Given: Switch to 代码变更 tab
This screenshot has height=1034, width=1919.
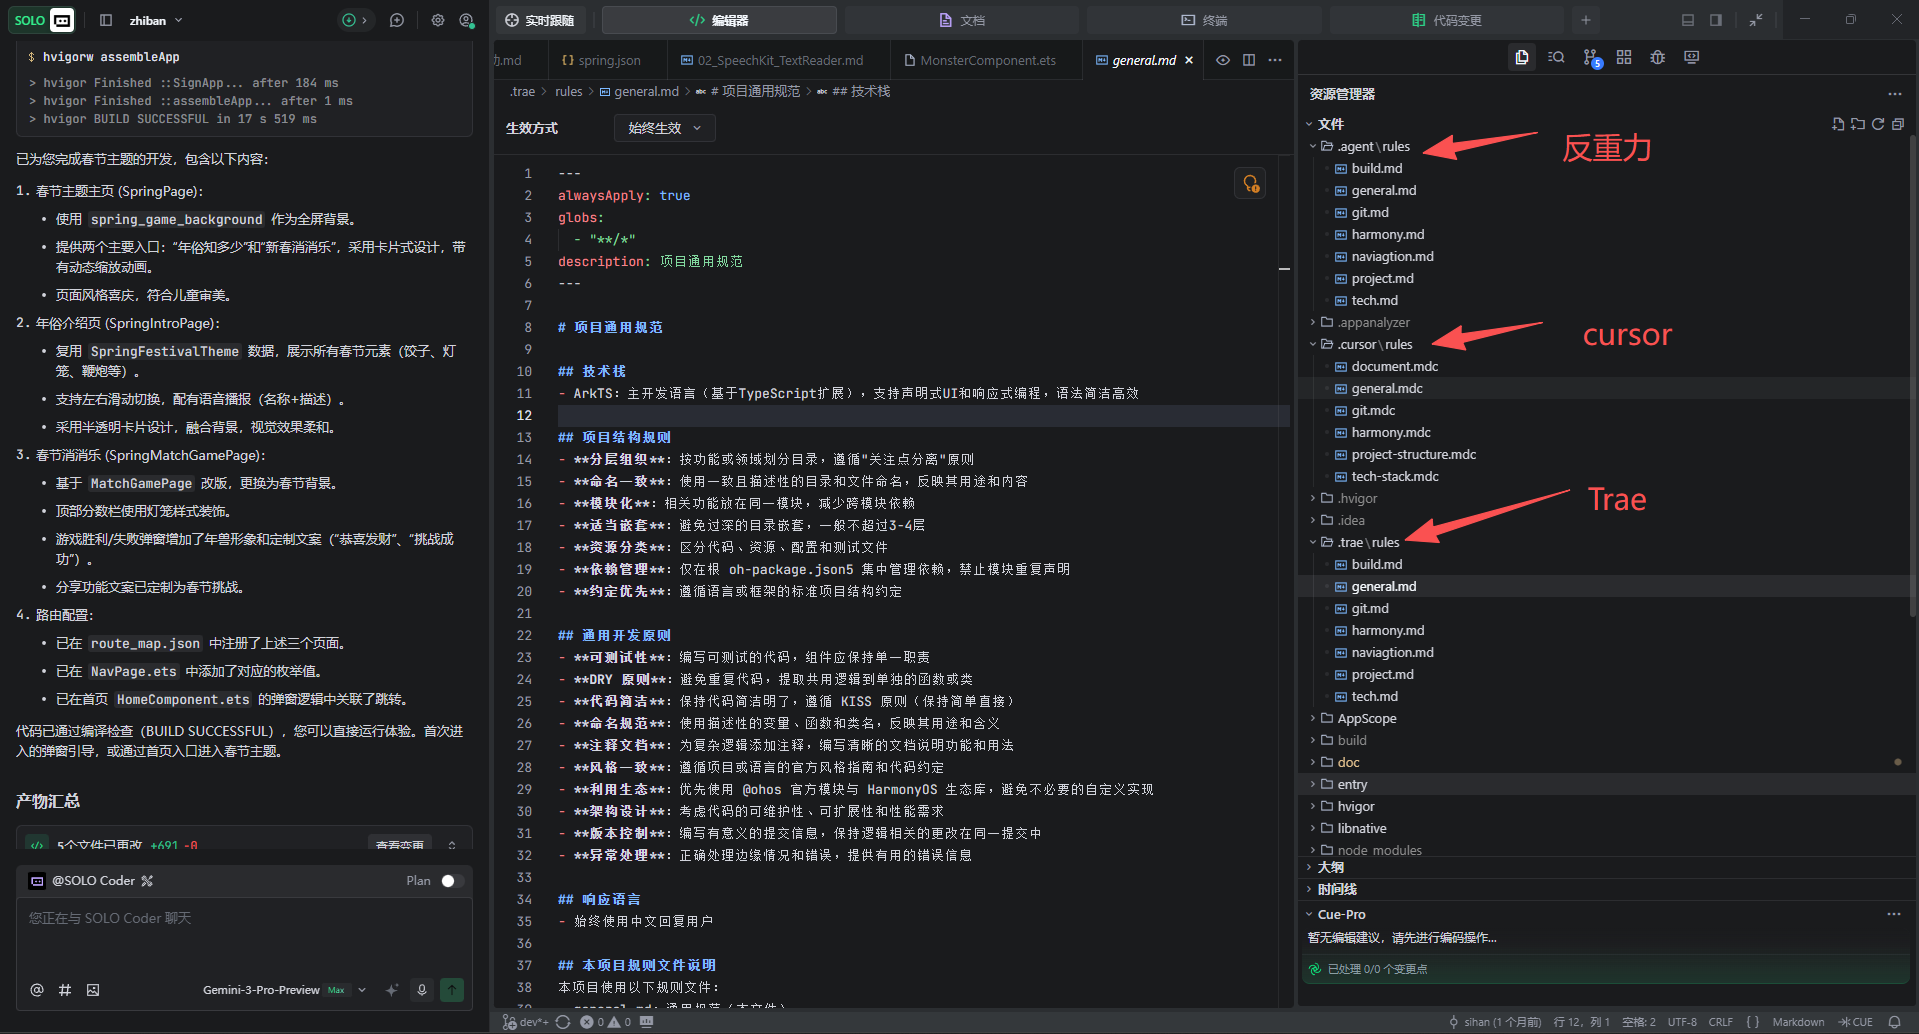Looking at the screenshot, I should pyautogui.click(x=1446, y=20).
